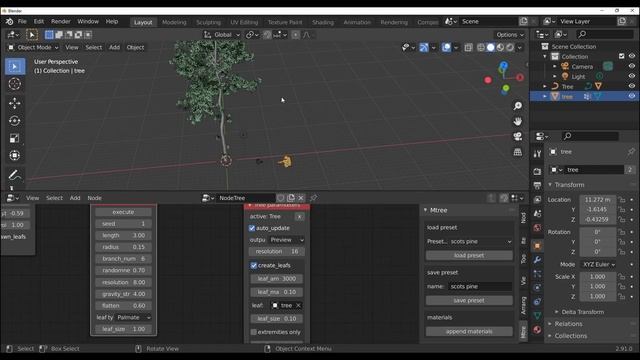Open the viewport Add menu
The width and height of the screenshot is (640, 360).
tap(114, 48)
